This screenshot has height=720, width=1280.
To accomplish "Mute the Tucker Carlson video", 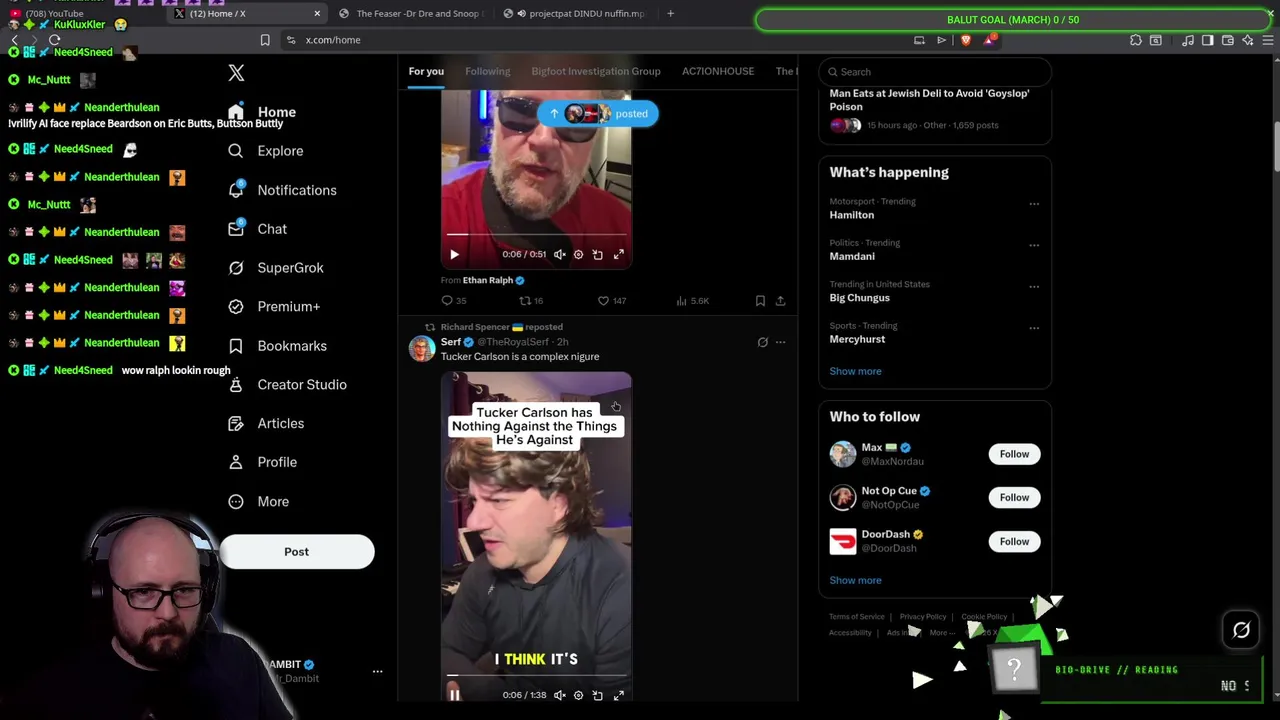I will pyautogui.click(x=559, y=695).
